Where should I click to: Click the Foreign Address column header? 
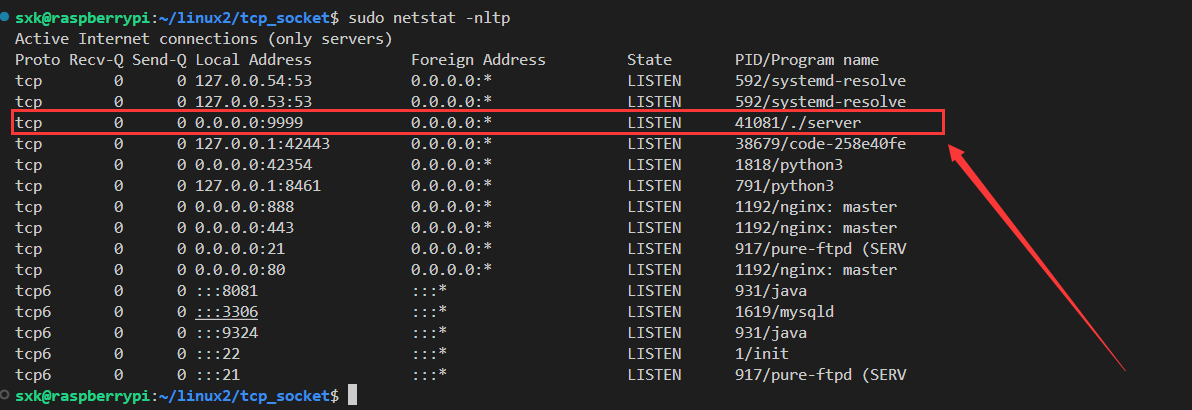478,59
